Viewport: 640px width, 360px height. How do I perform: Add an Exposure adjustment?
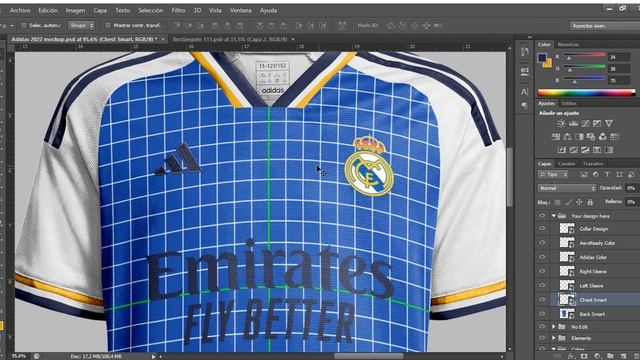point(597,123)
